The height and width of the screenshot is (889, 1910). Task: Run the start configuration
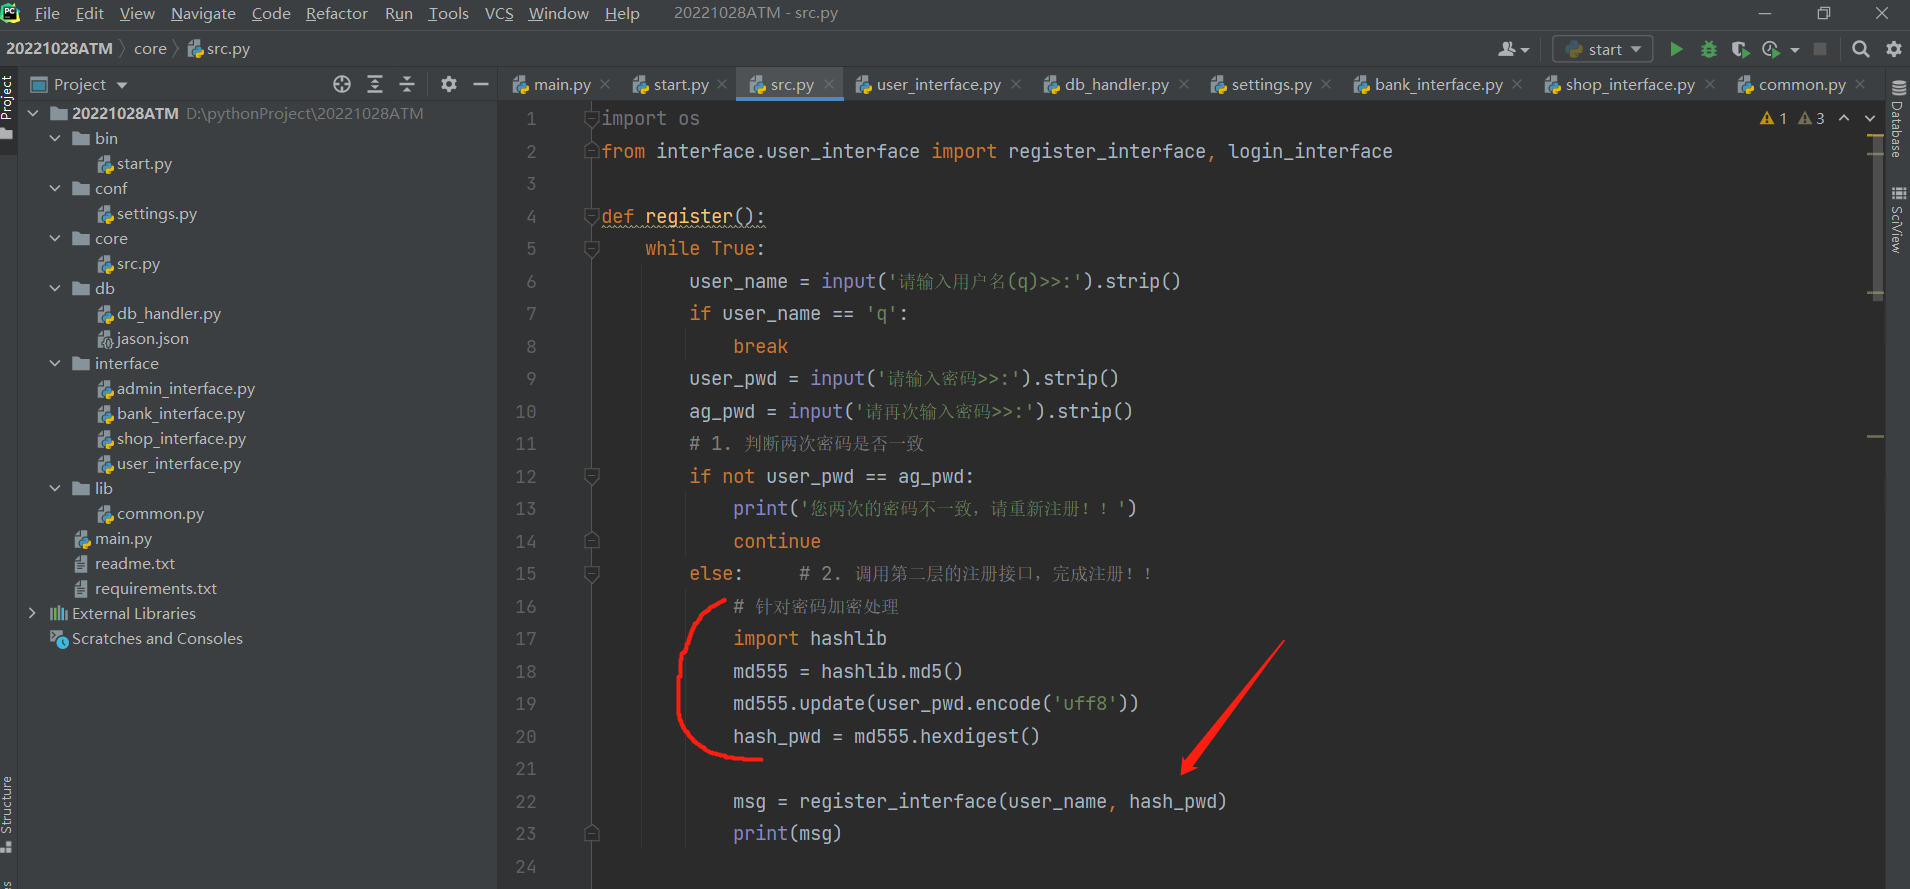pos(1676,49)
